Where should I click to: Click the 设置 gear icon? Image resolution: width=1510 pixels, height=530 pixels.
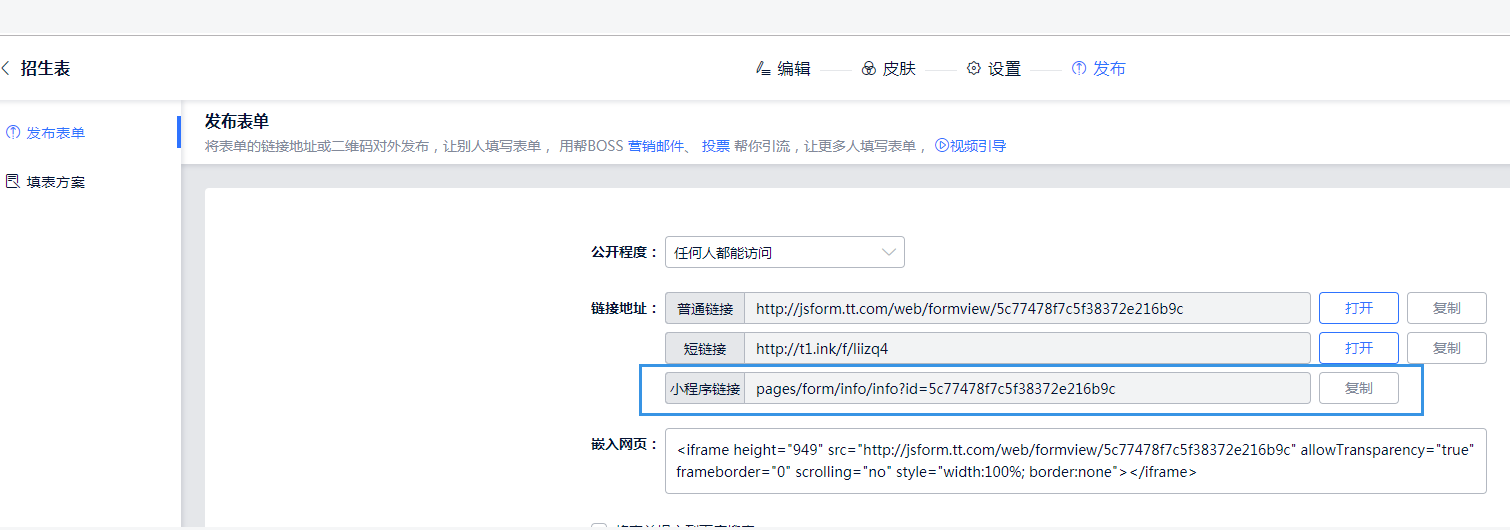973,69
